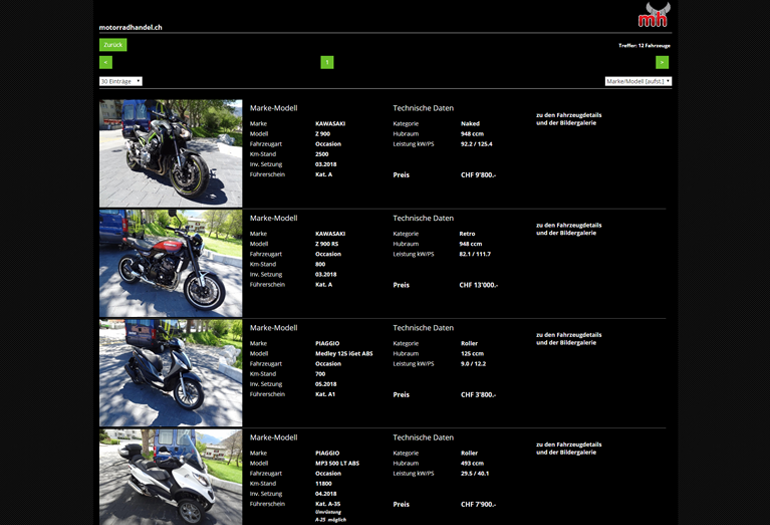Image resolution: width=770 pixels, height=525 pixels.
Task: Go back with the Zurück button
Action: [x=113, y=45]
